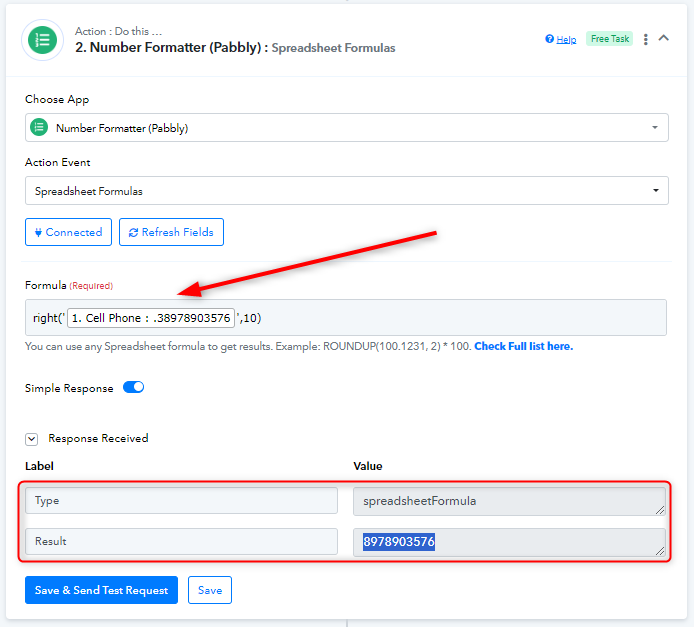Click the refresh arrows icon on Refresh Fields
This screenshot has width=694, height=627.
click(133, 232)
